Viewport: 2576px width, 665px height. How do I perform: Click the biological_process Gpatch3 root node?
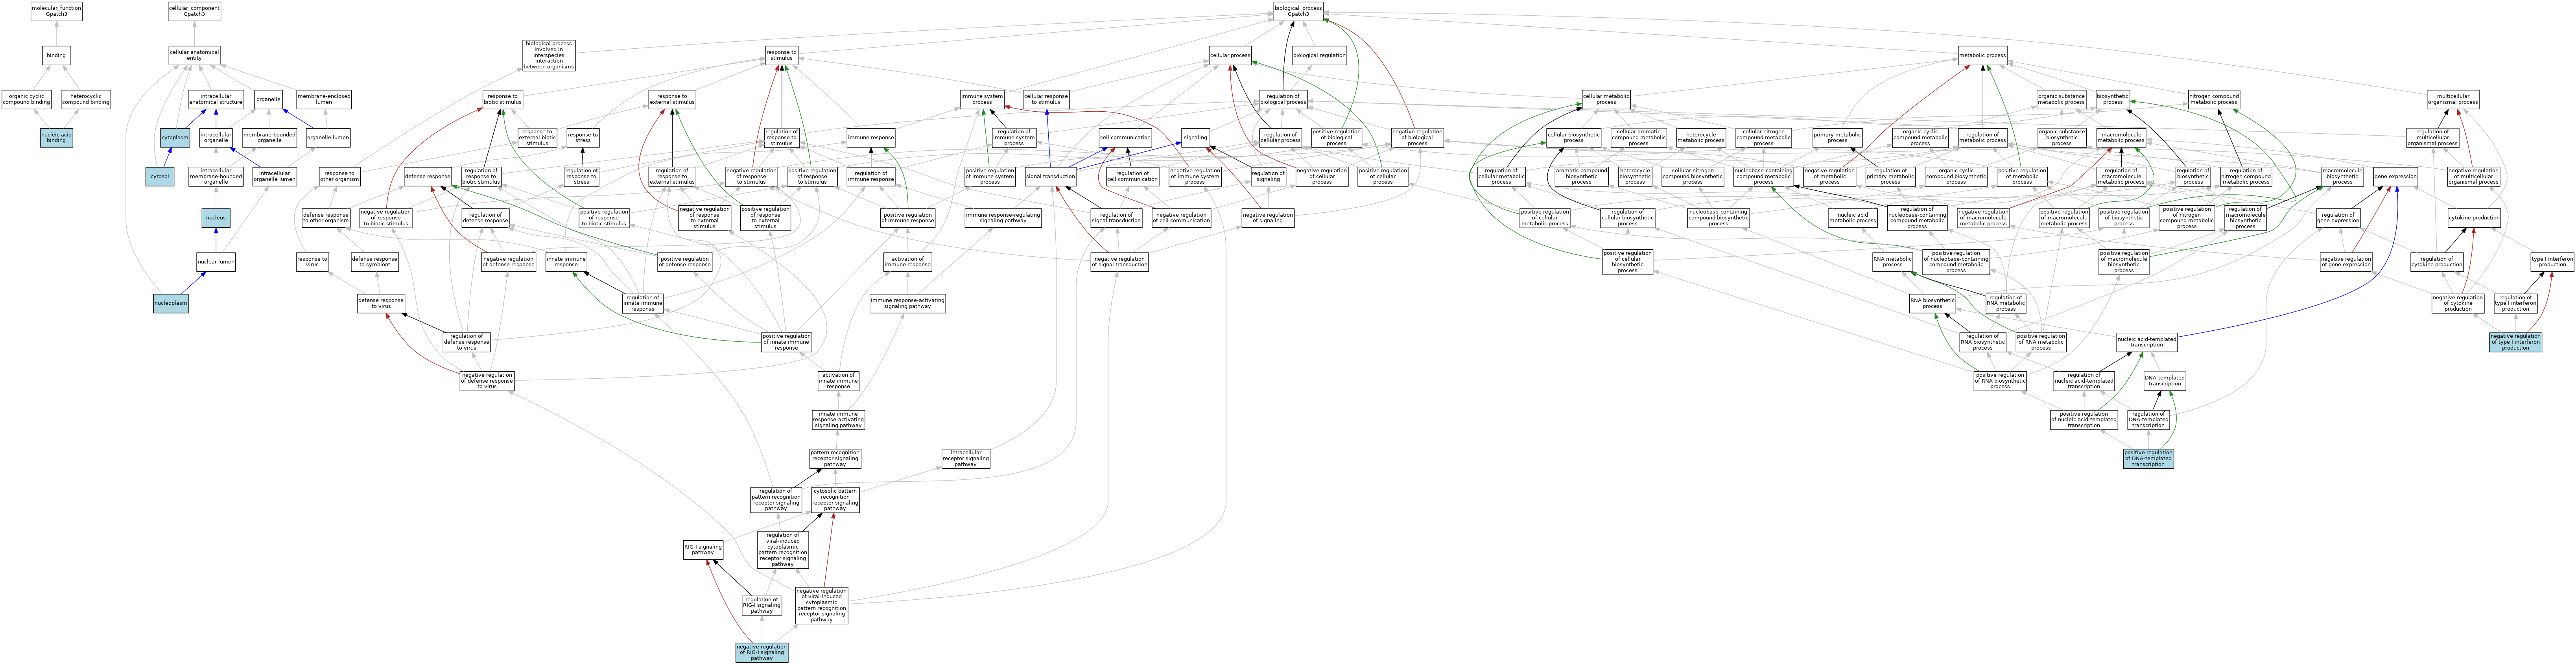(x=1298, y=11)
